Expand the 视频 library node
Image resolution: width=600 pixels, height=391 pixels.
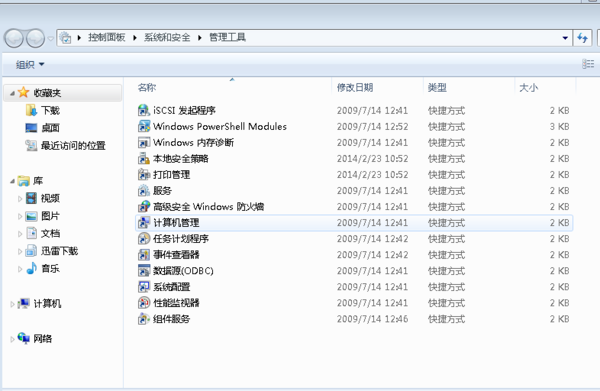tap(20, 199)
